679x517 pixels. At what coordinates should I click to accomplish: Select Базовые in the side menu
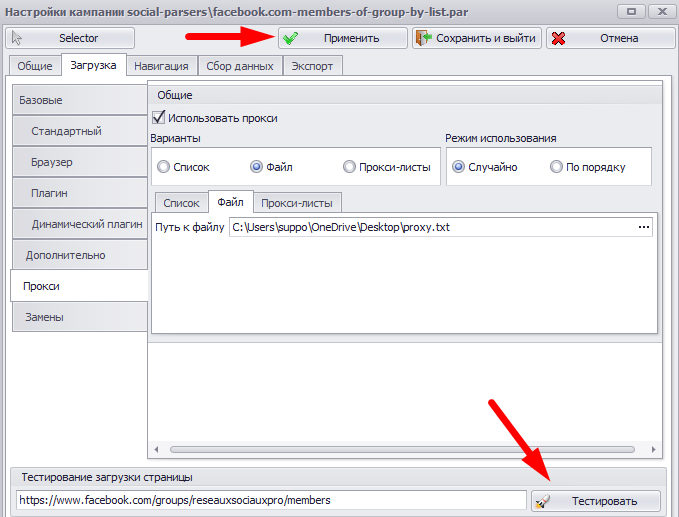point(80,100)
